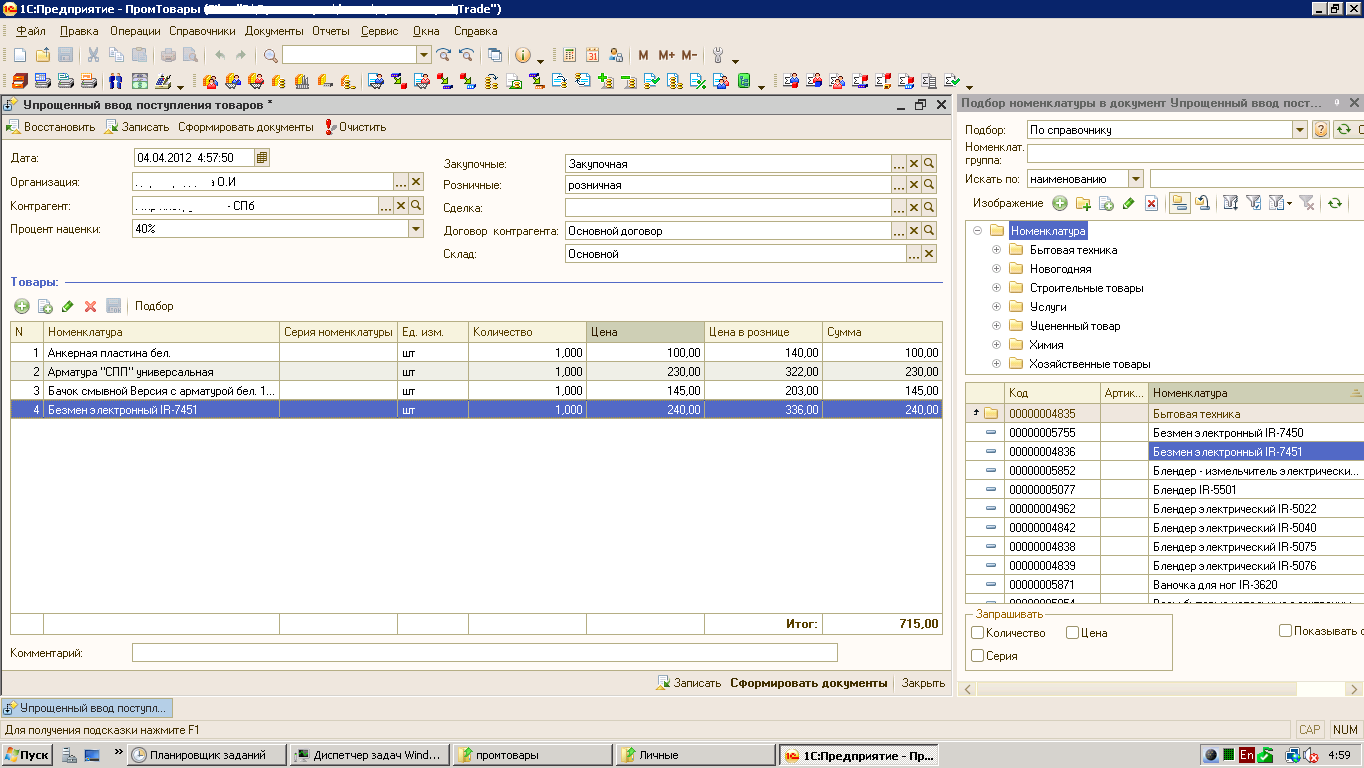Enable the Цена checkbox
This screenshot has height=768, width=1364.
tap(1072, 633)
